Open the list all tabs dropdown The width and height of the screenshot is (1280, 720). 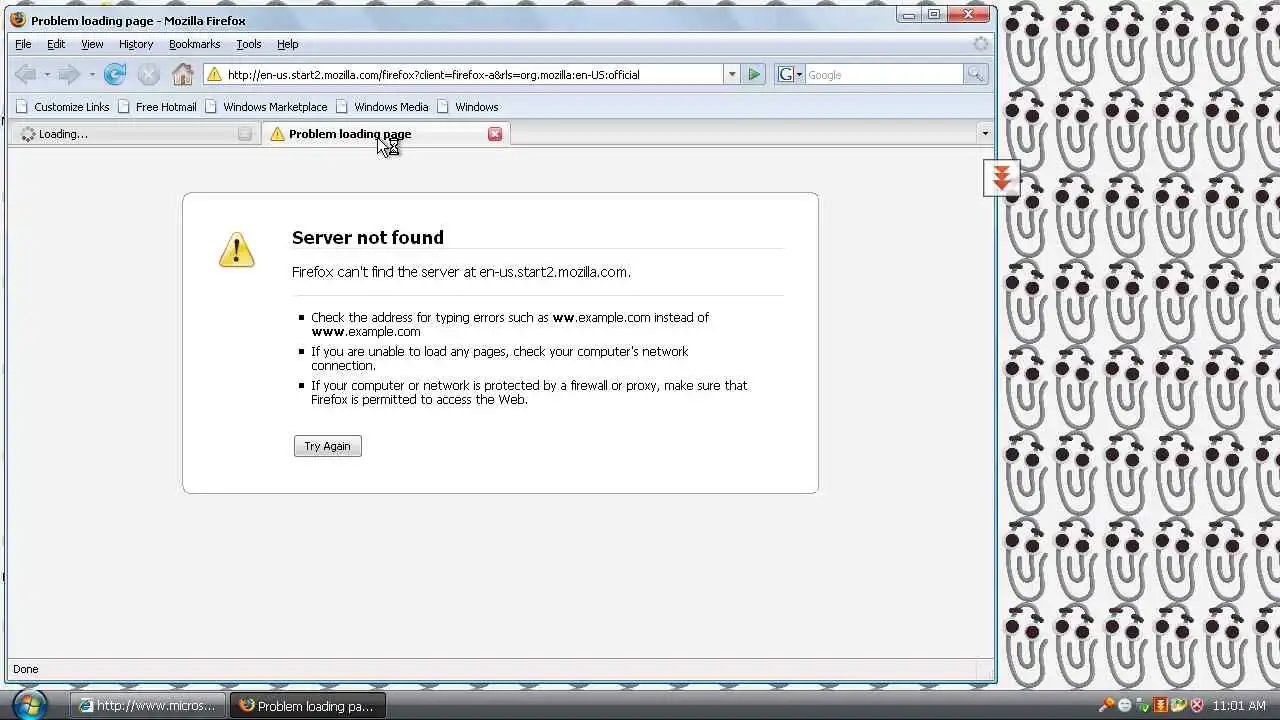coord(985,134)
